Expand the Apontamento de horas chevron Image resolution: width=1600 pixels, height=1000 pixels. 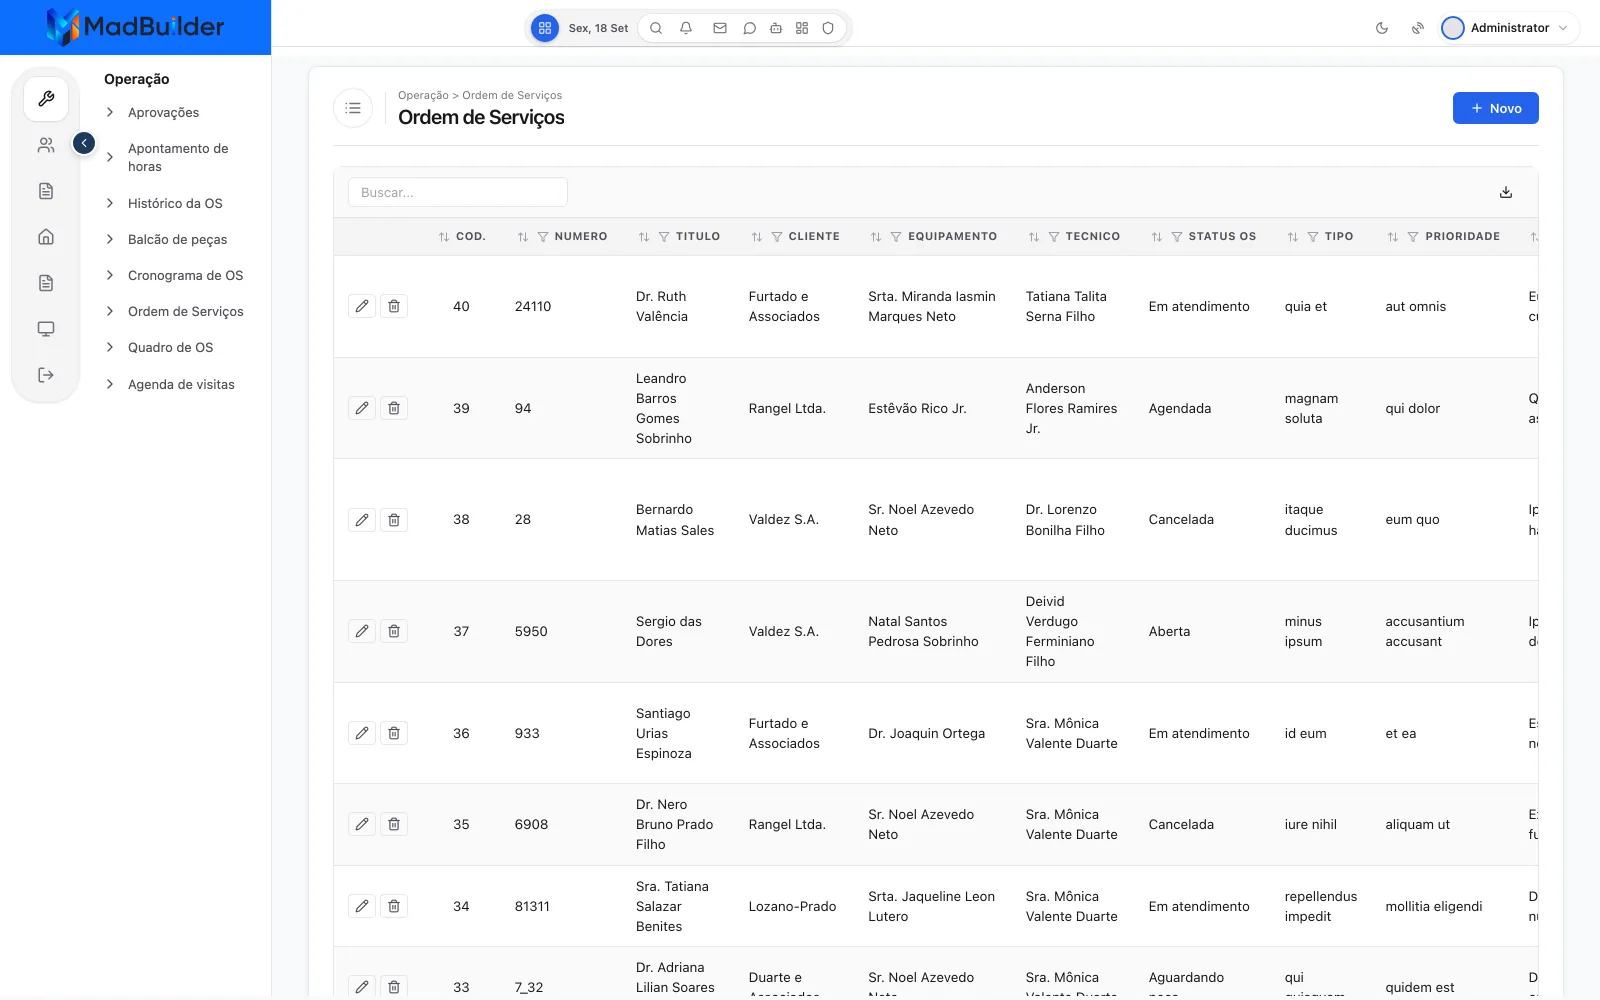pyautogui.click(x=110, y=157)
